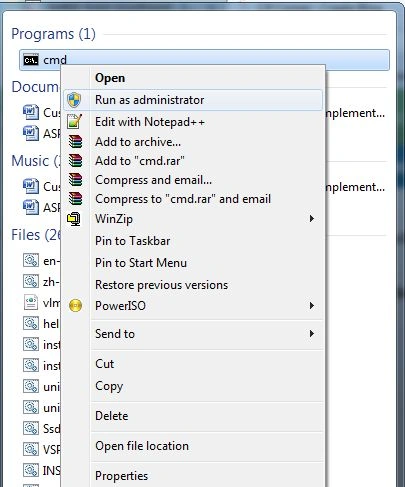Click the Notepad++ icon in context menu
405x487 pixels.
click(75, 121)
